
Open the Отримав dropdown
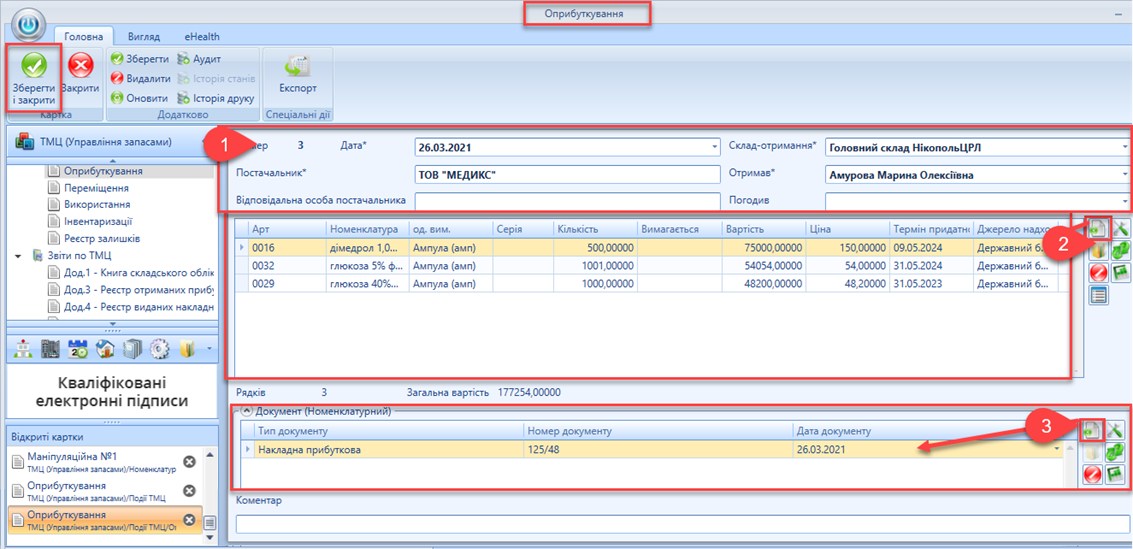(x=1126, y=174)
